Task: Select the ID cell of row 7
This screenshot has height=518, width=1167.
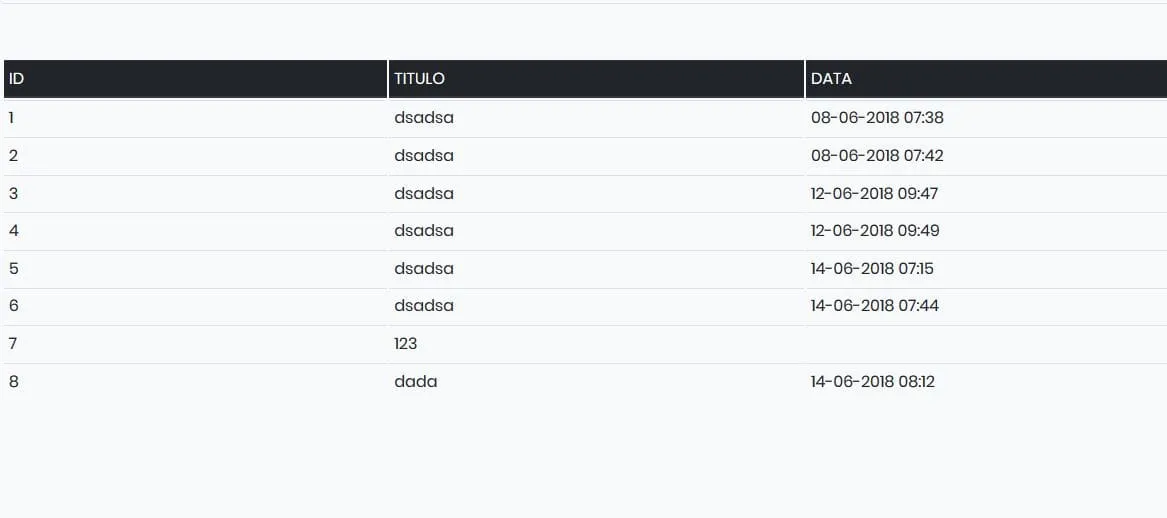Action: tap(13, 344)
